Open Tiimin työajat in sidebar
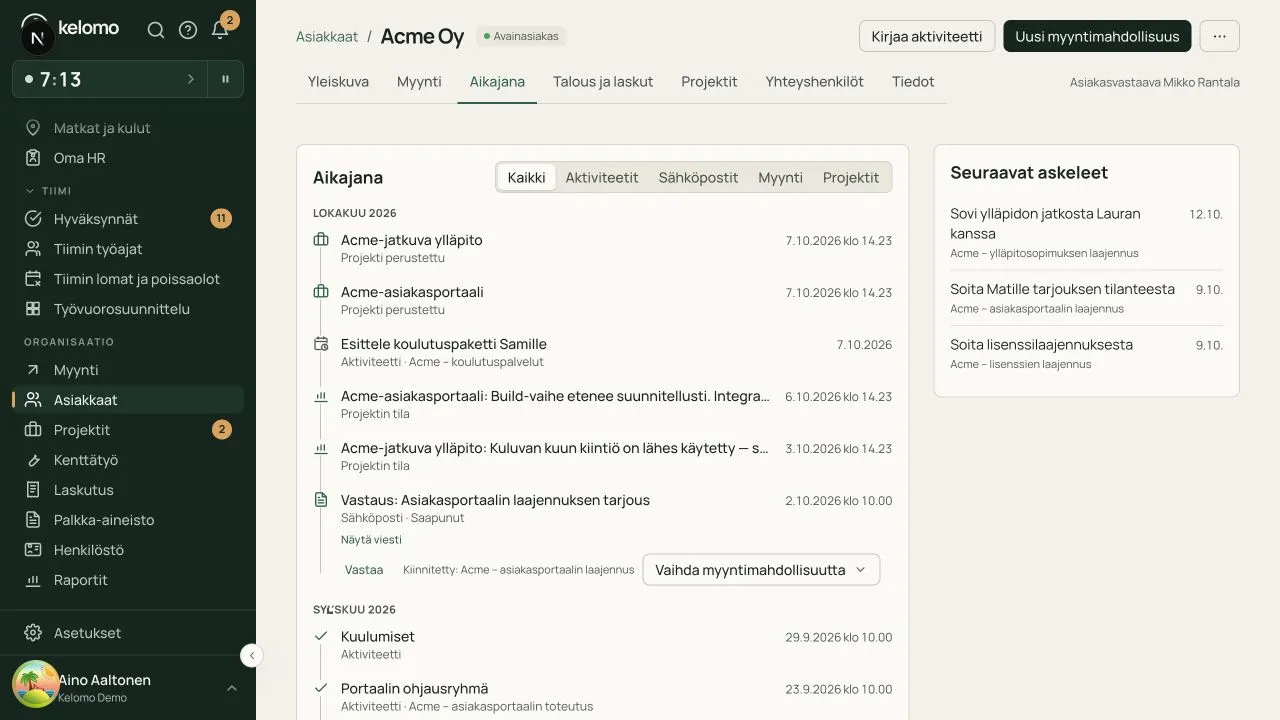This screenshot has width=1280, height=720. (128, 249)
